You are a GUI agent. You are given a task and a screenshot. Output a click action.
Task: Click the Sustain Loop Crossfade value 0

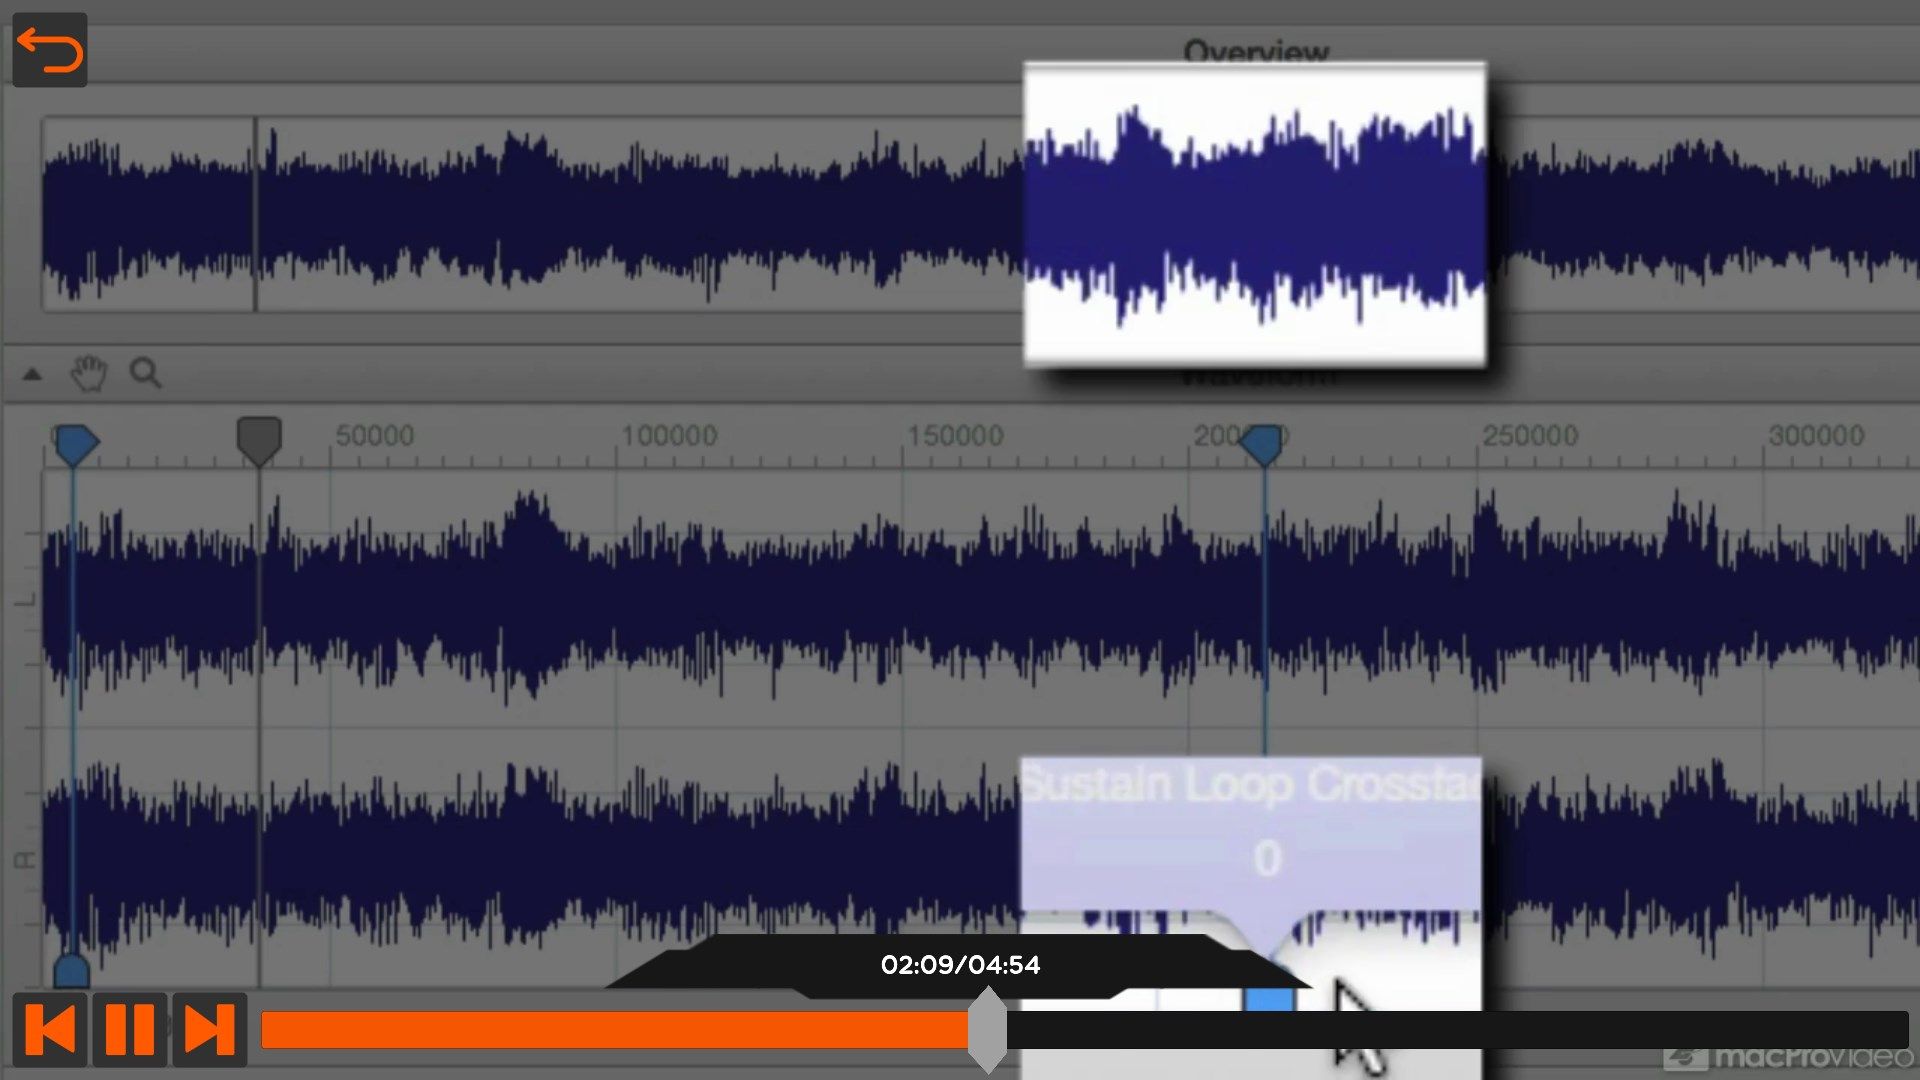pos(1267,858)
